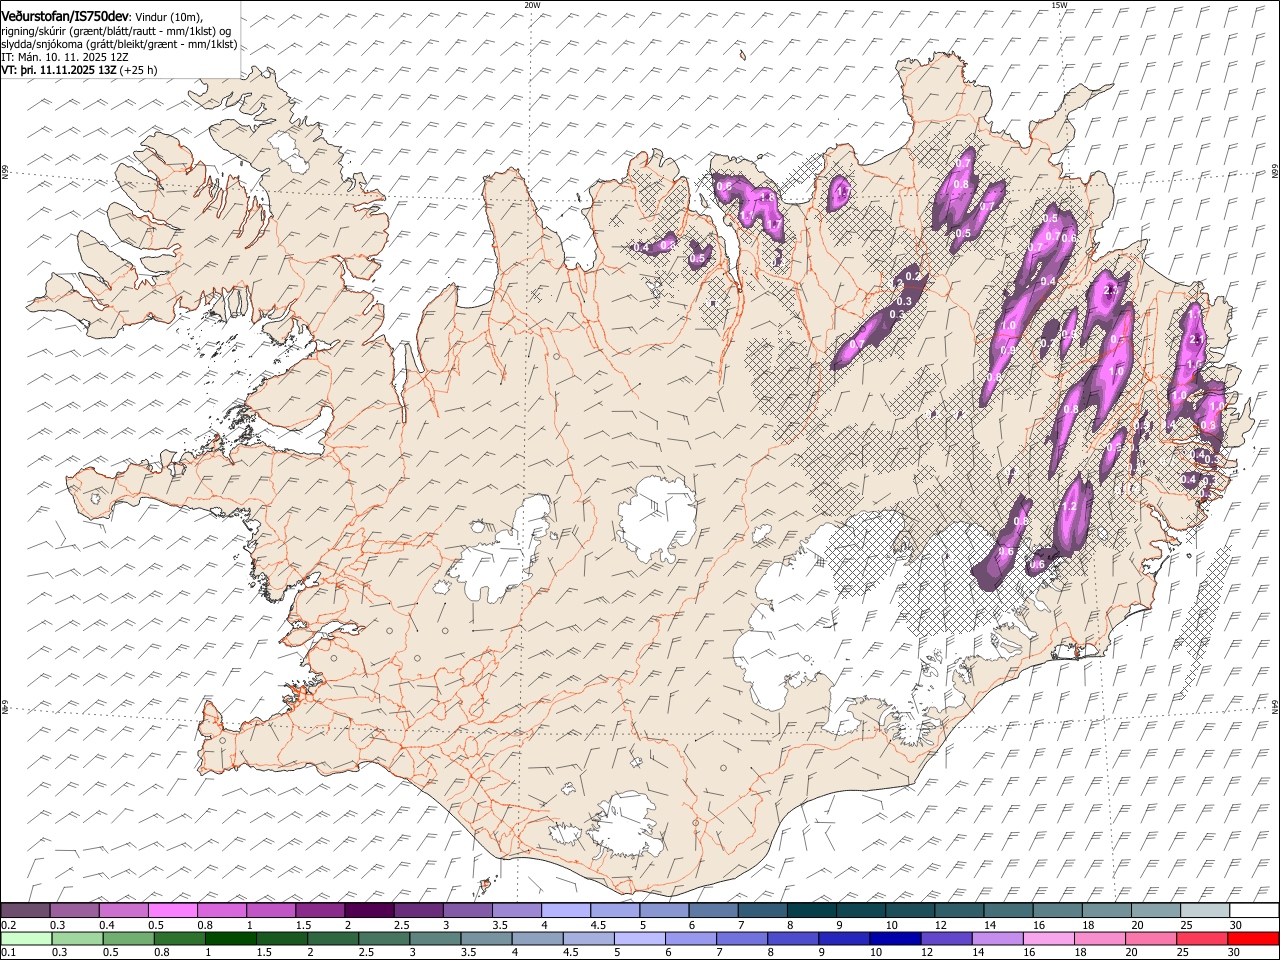
Task: Select the top-row legend swatch starting at 3.5
Action: 516,910
